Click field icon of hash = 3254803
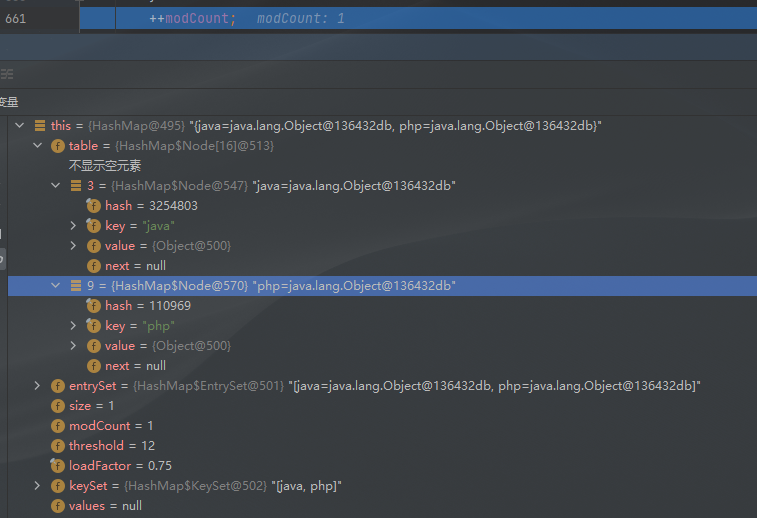This screenshot has height=518, width=757. coord(93,206)
